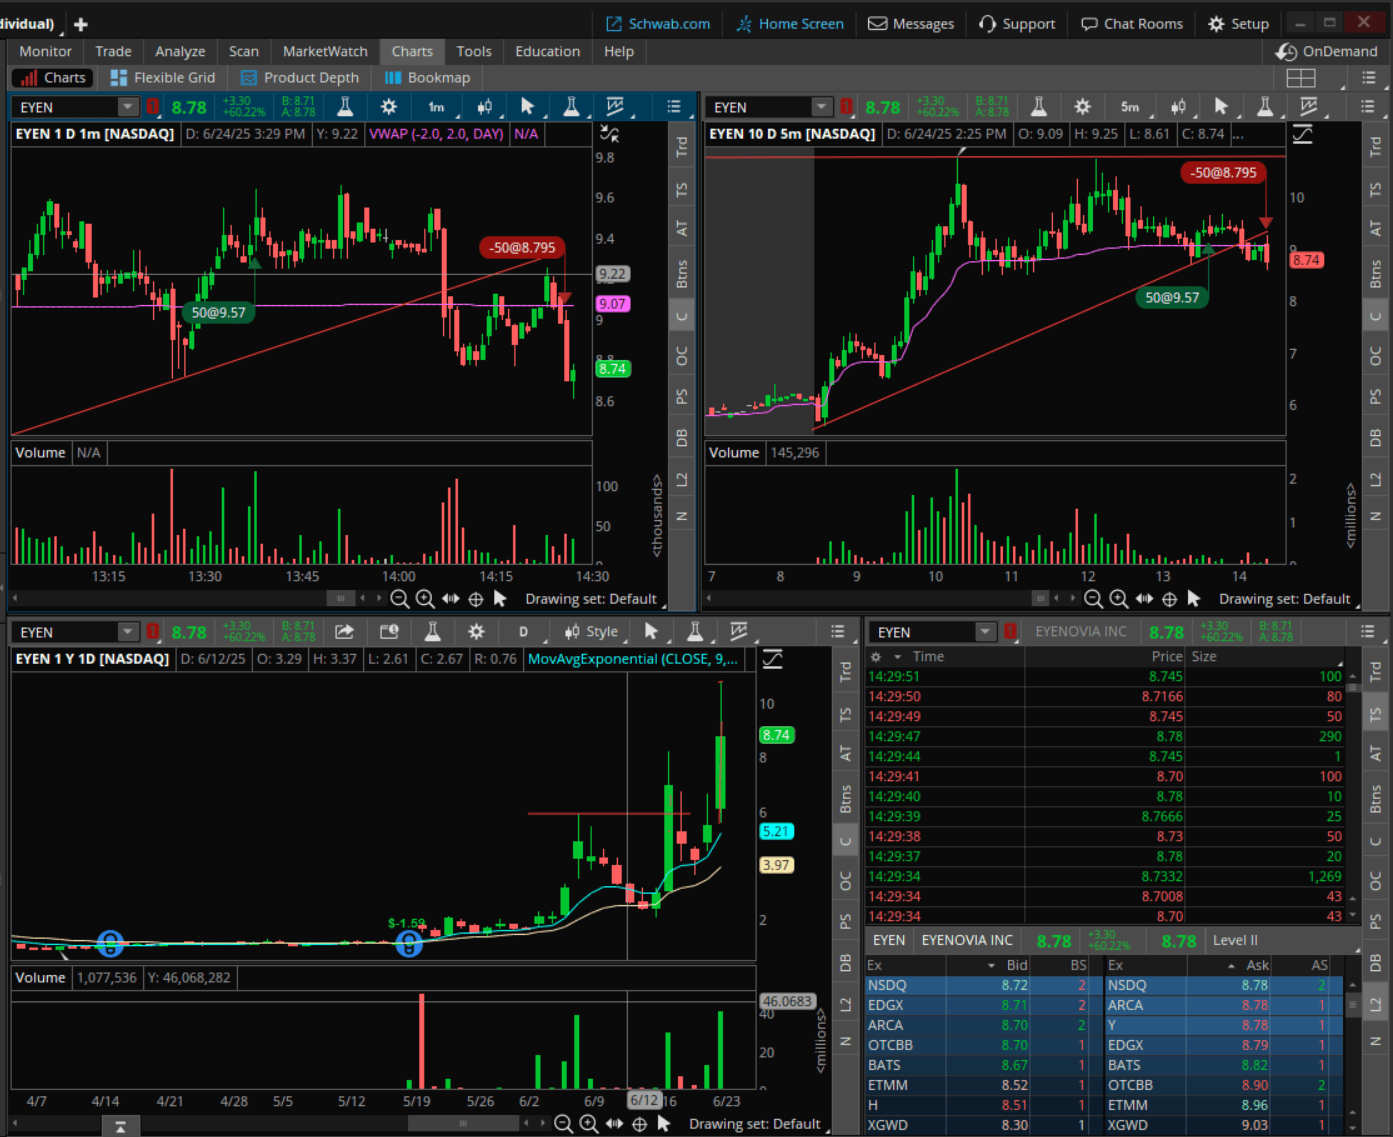Screen dimensions: 1393x1137
Task: Open the Support button
Action: coord(1017,24)
